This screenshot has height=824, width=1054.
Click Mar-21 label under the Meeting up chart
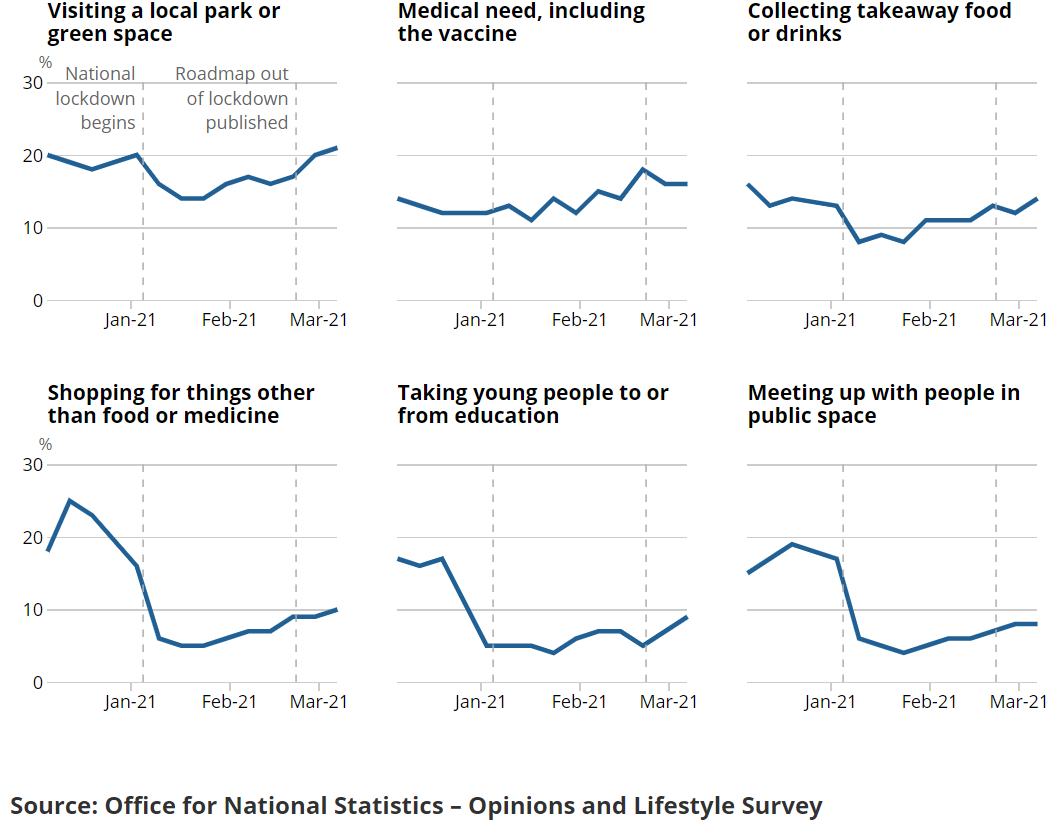pyautogui.click(x=1018, y=702)
